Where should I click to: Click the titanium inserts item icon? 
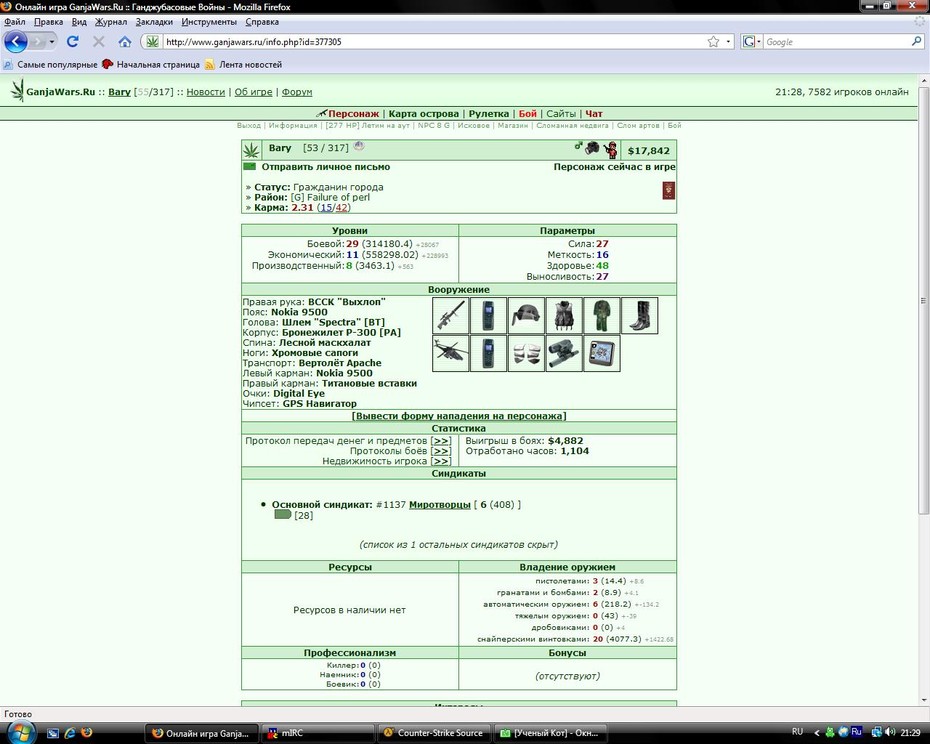526,353
